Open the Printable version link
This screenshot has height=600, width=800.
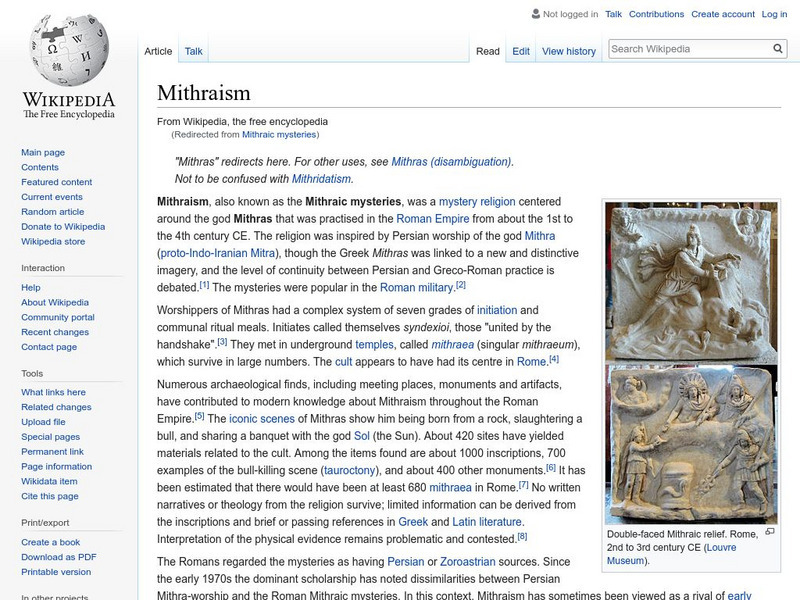(x=56, y=571)
